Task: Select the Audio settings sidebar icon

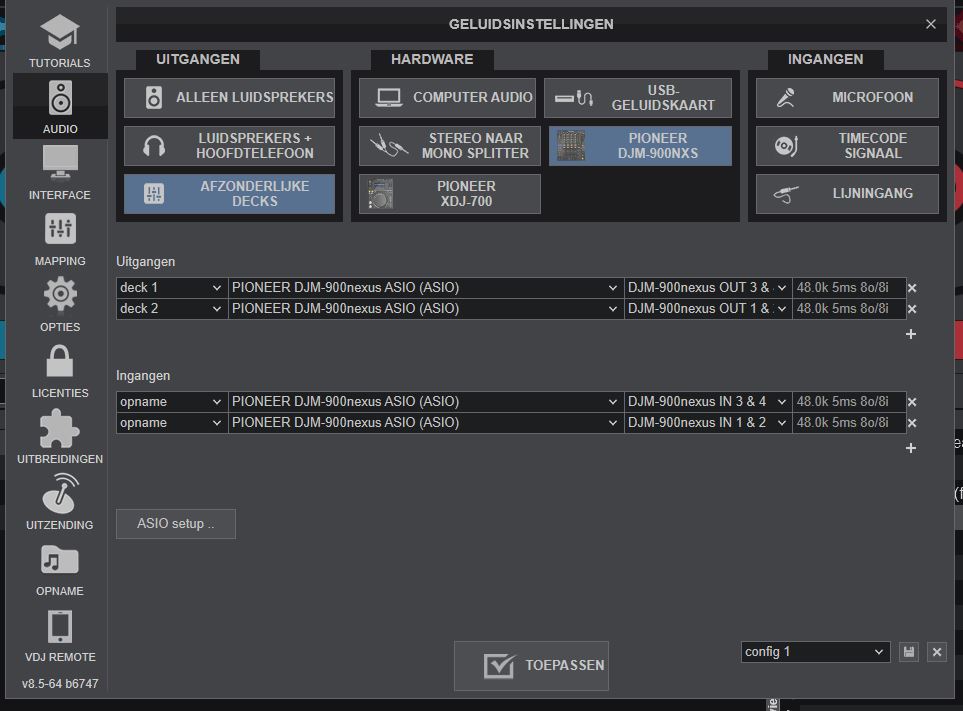Action: 60,106
